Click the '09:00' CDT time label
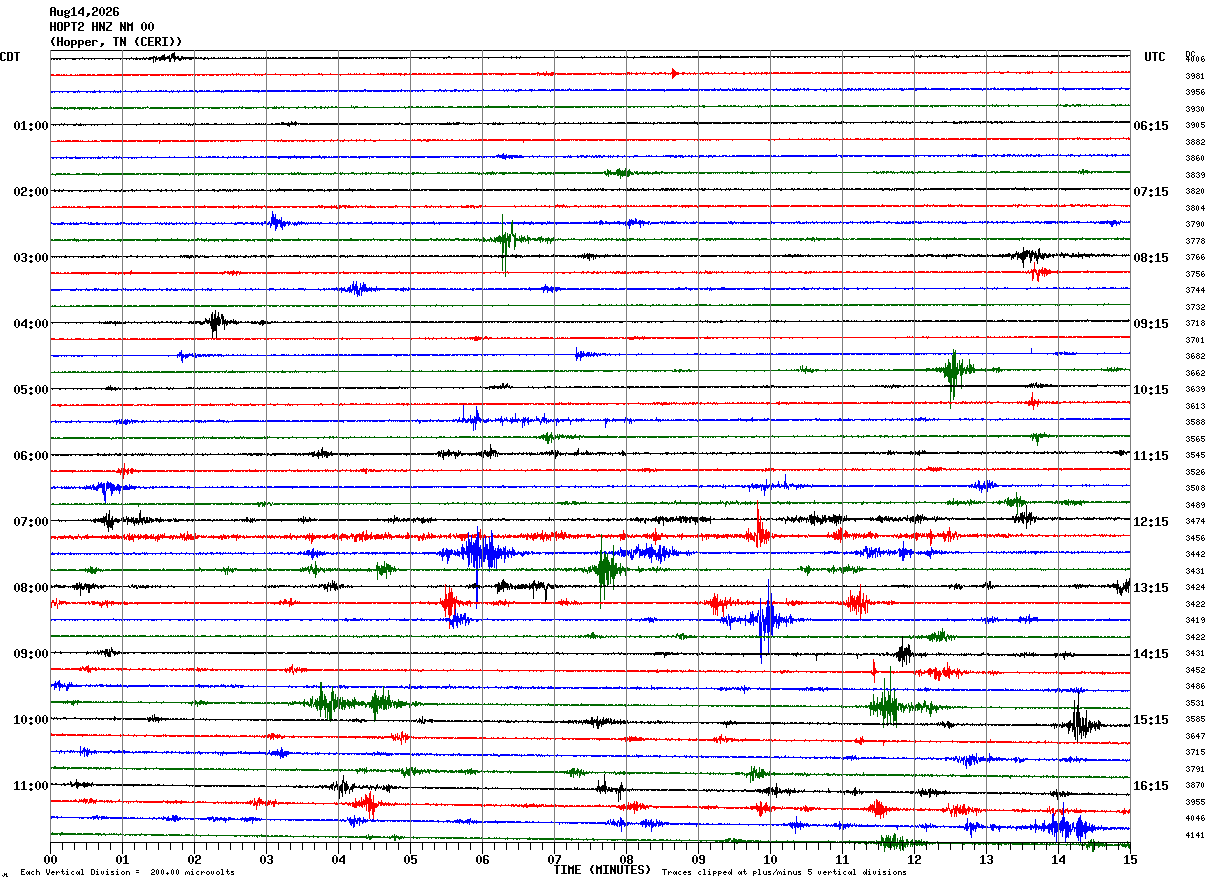The height and width of the screenshot is (886, 1210). pyautogui.click(x=31, y=654)
